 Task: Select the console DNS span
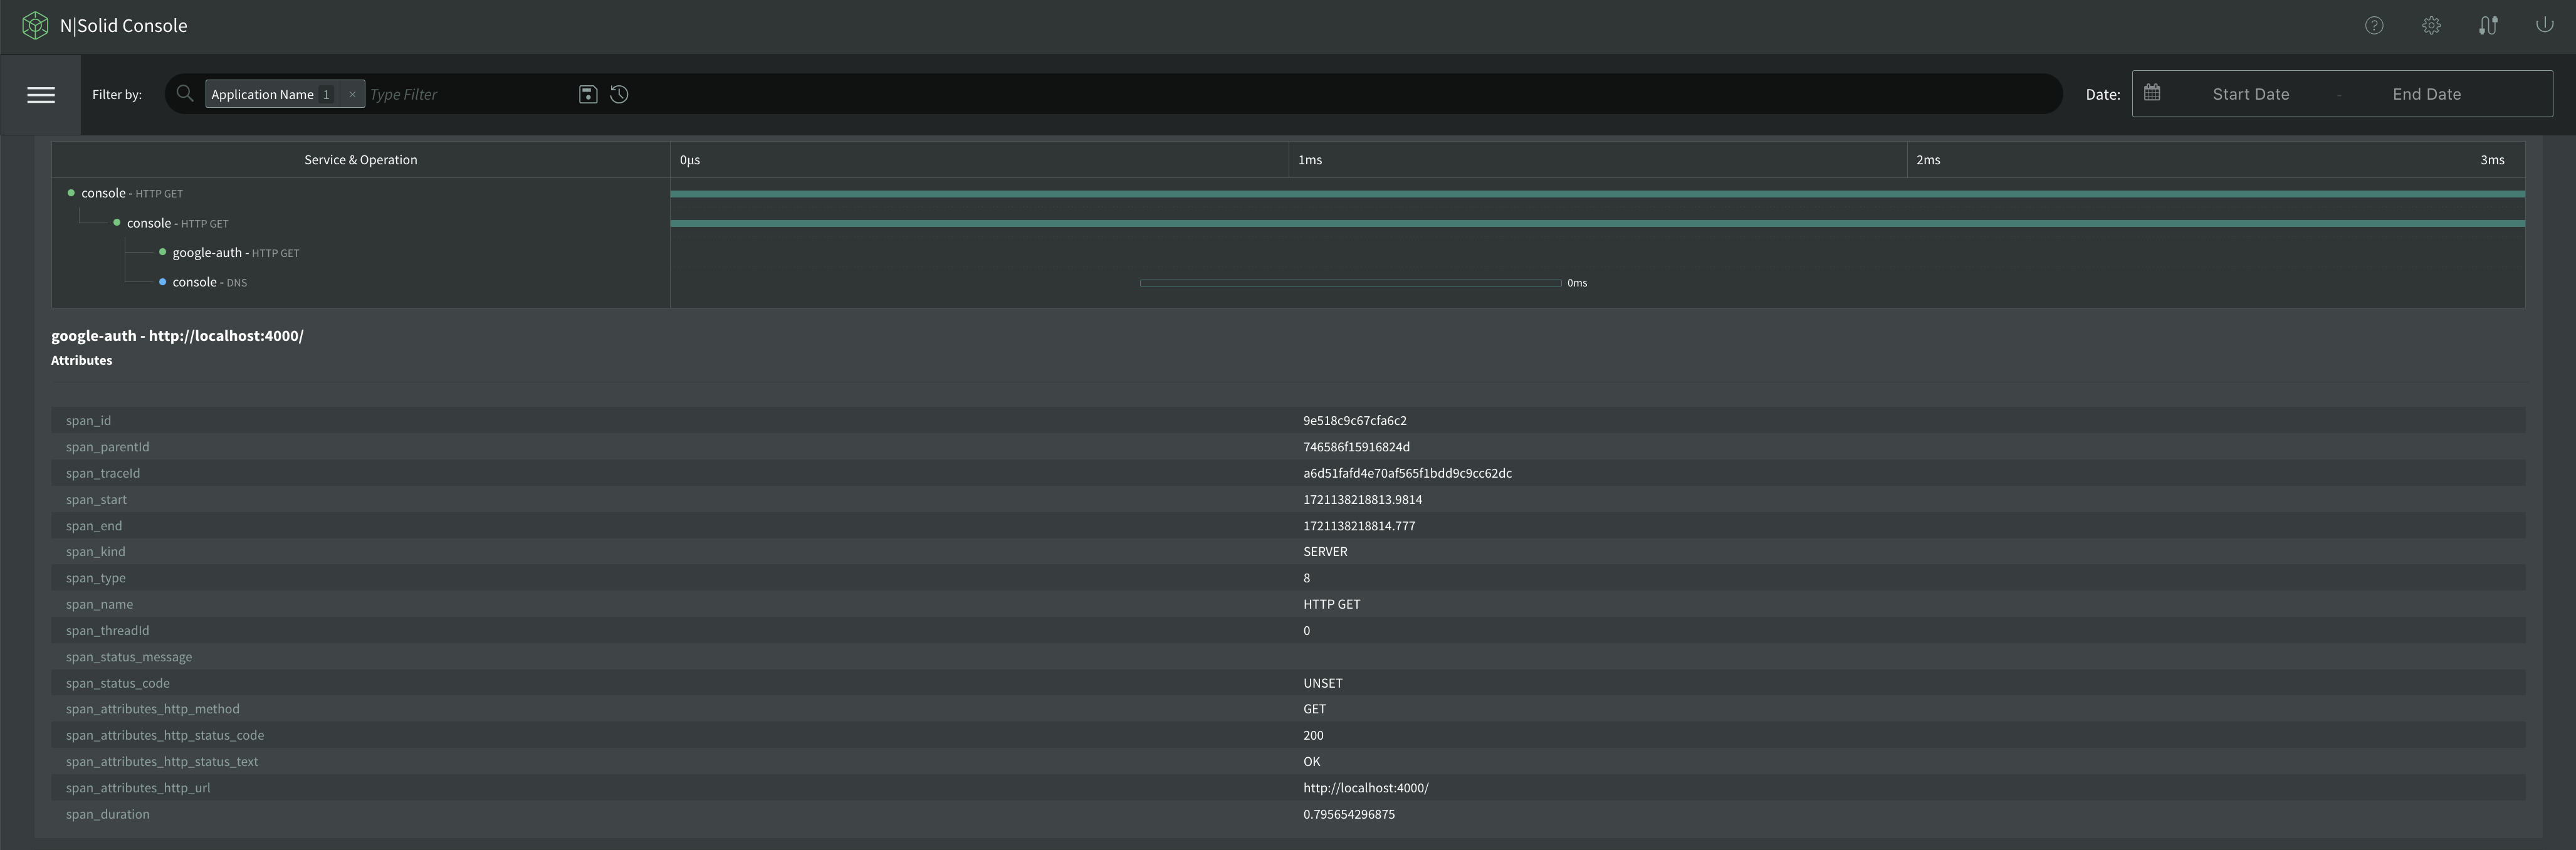coord(209,282)
